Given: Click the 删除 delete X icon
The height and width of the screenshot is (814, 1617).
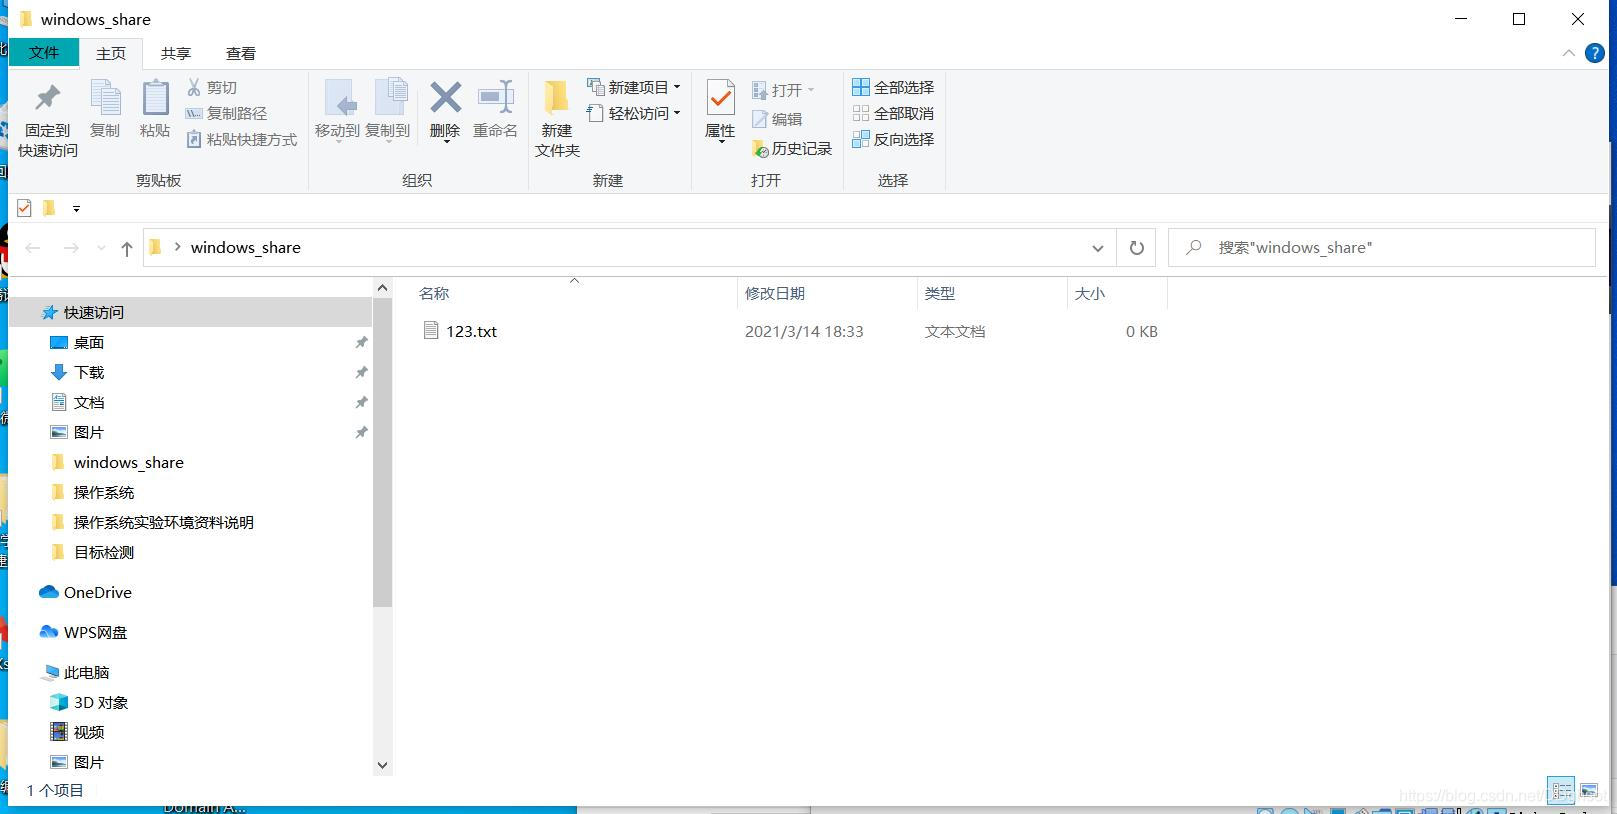Looking at the screenshot, I should tap(445, 98).
